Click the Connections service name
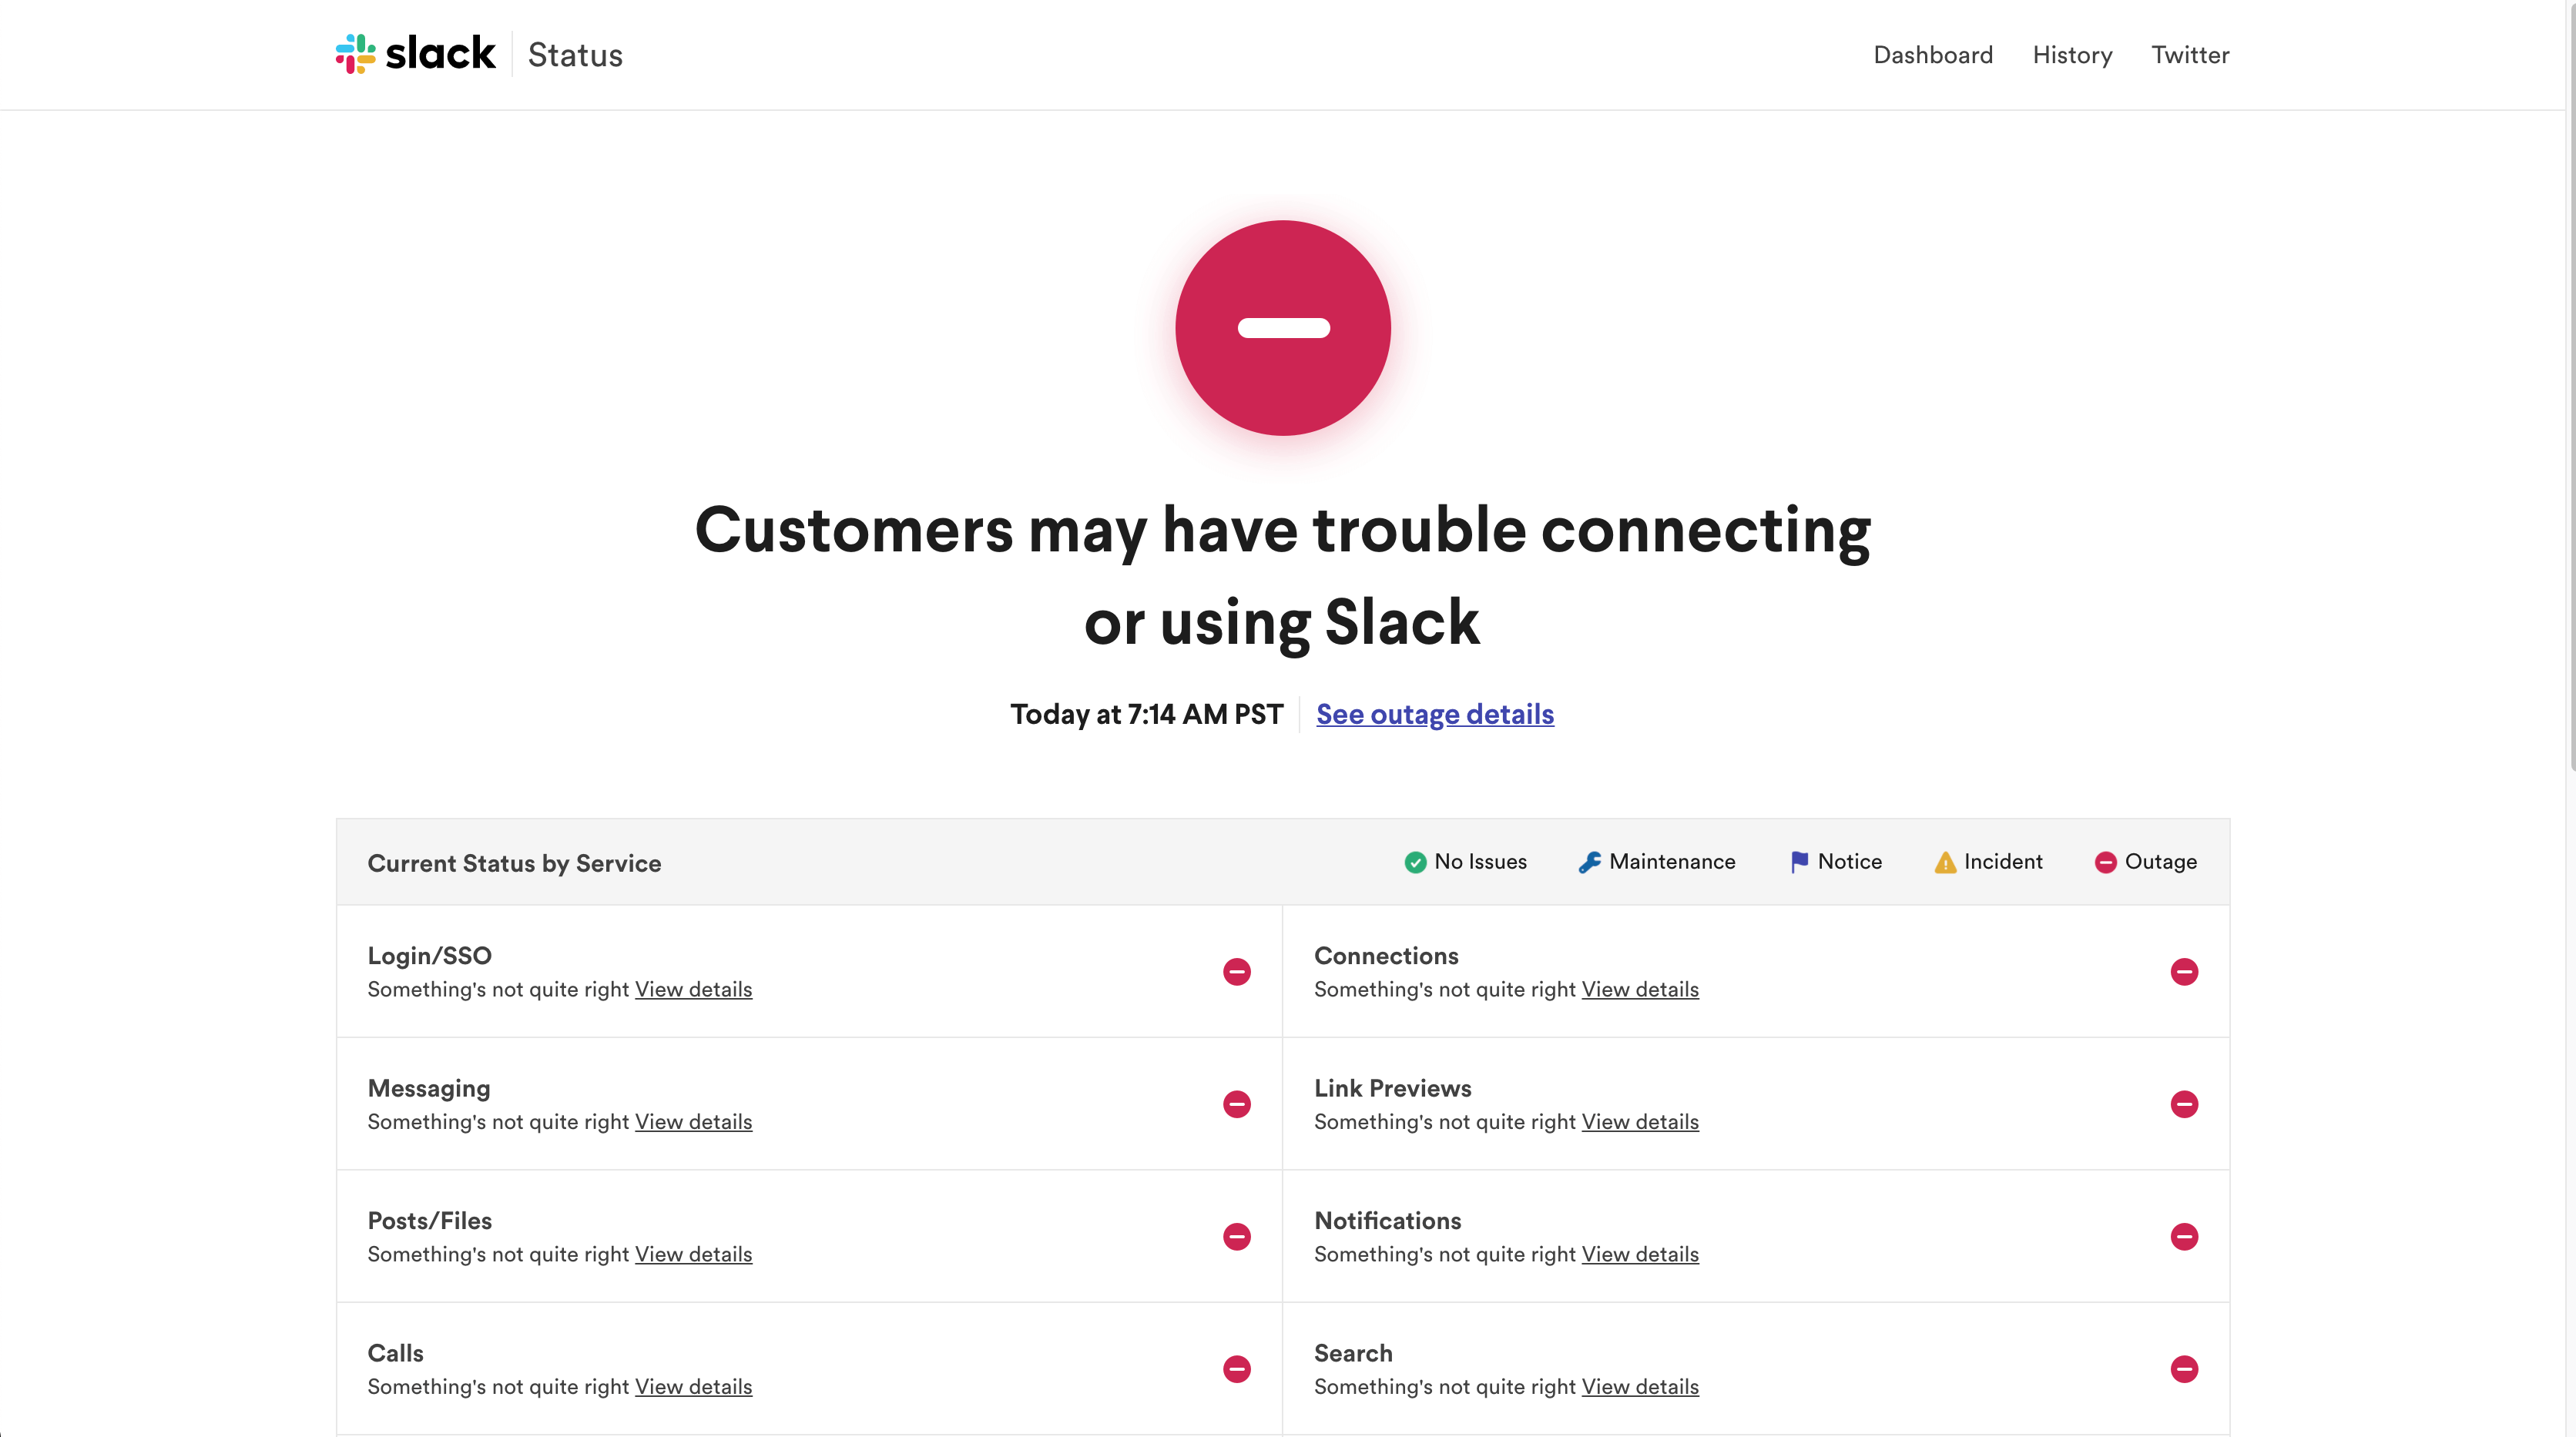 (1386, 956)
